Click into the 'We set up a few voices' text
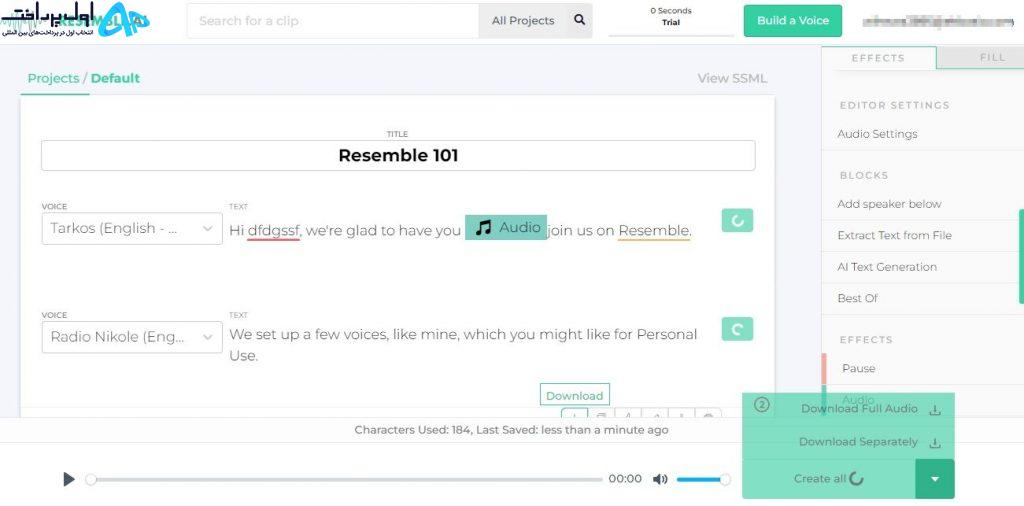Image resolution: width=1024 pixels, height=506 pixels. click(x=463, y=345)
